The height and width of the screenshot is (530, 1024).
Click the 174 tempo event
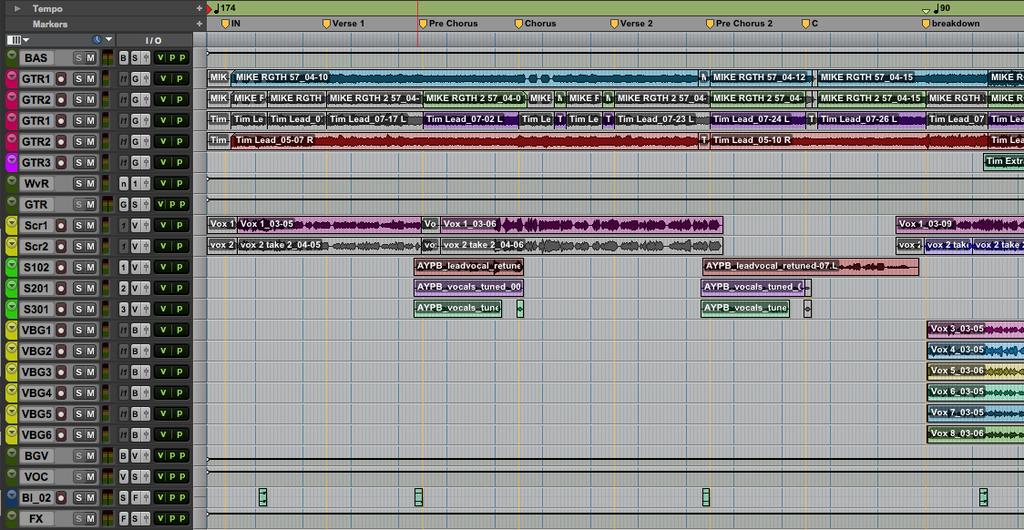pos(225,8)
